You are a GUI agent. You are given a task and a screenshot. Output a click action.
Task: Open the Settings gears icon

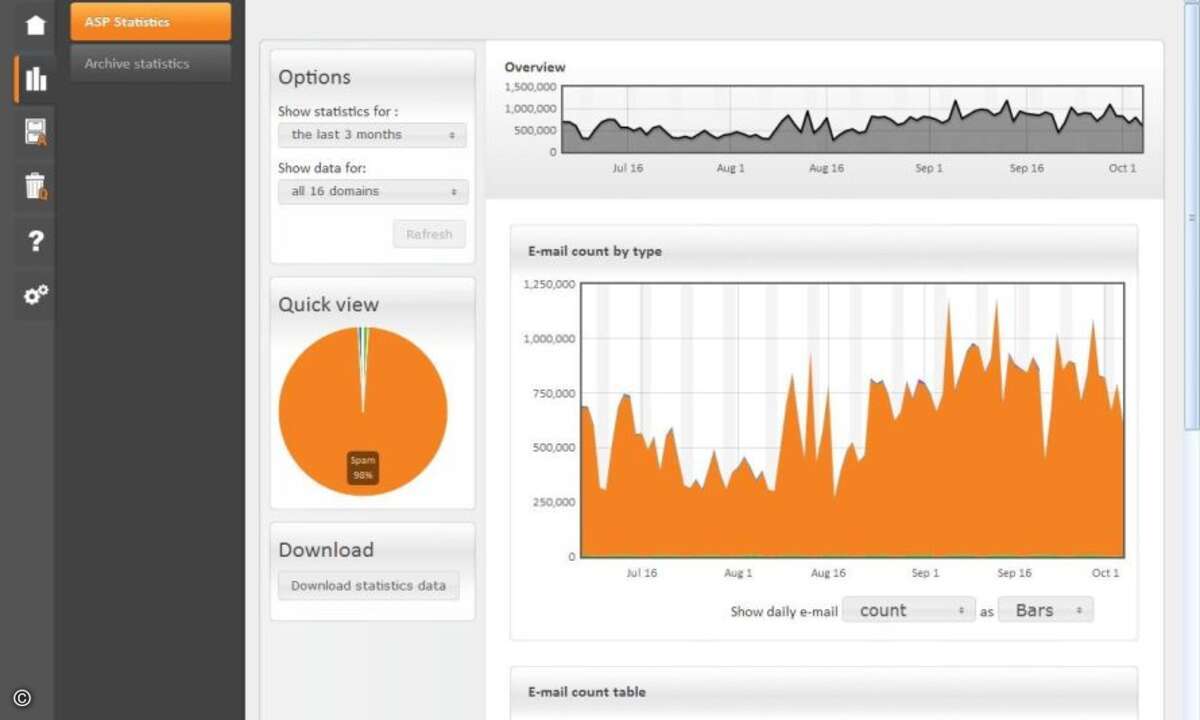coord(36,294)
